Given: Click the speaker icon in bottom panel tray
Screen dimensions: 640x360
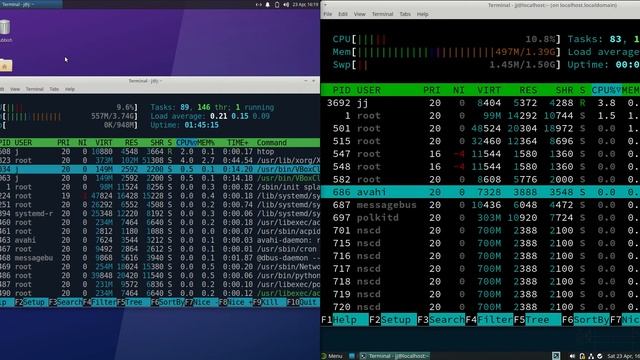Looking at the screenshot, I should [x=572, y=356].
